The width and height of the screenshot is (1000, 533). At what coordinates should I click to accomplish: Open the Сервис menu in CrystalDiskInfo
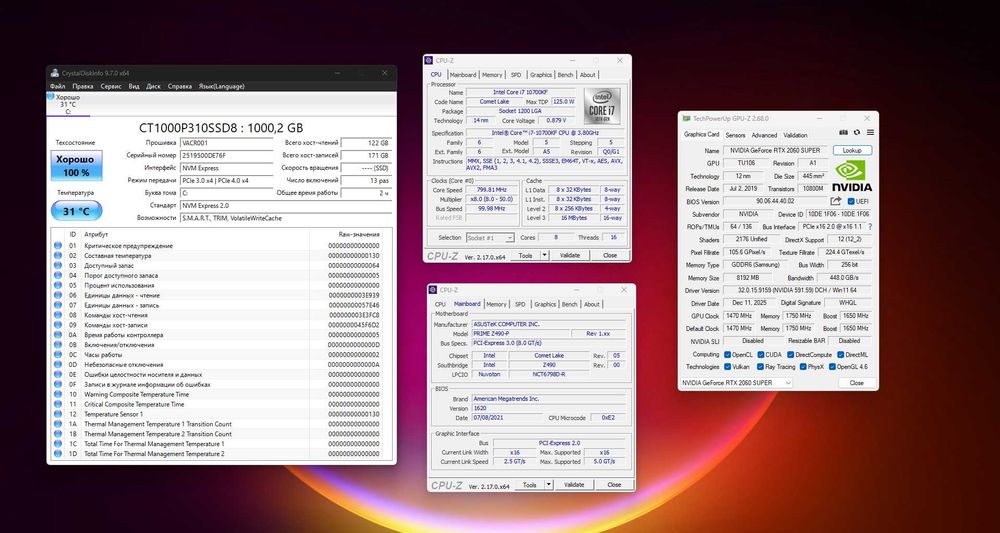tap(111, 86)
